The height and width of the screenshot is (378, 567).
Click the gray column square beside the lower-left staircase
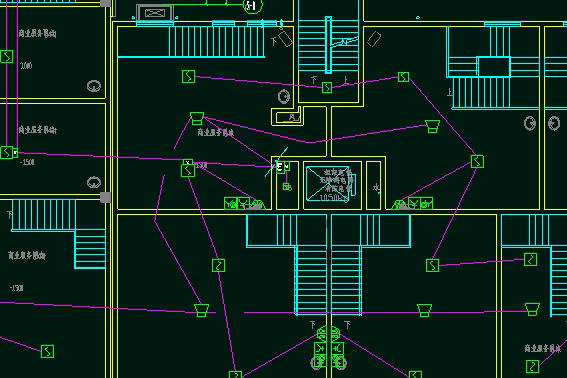[x=105, y=198]
